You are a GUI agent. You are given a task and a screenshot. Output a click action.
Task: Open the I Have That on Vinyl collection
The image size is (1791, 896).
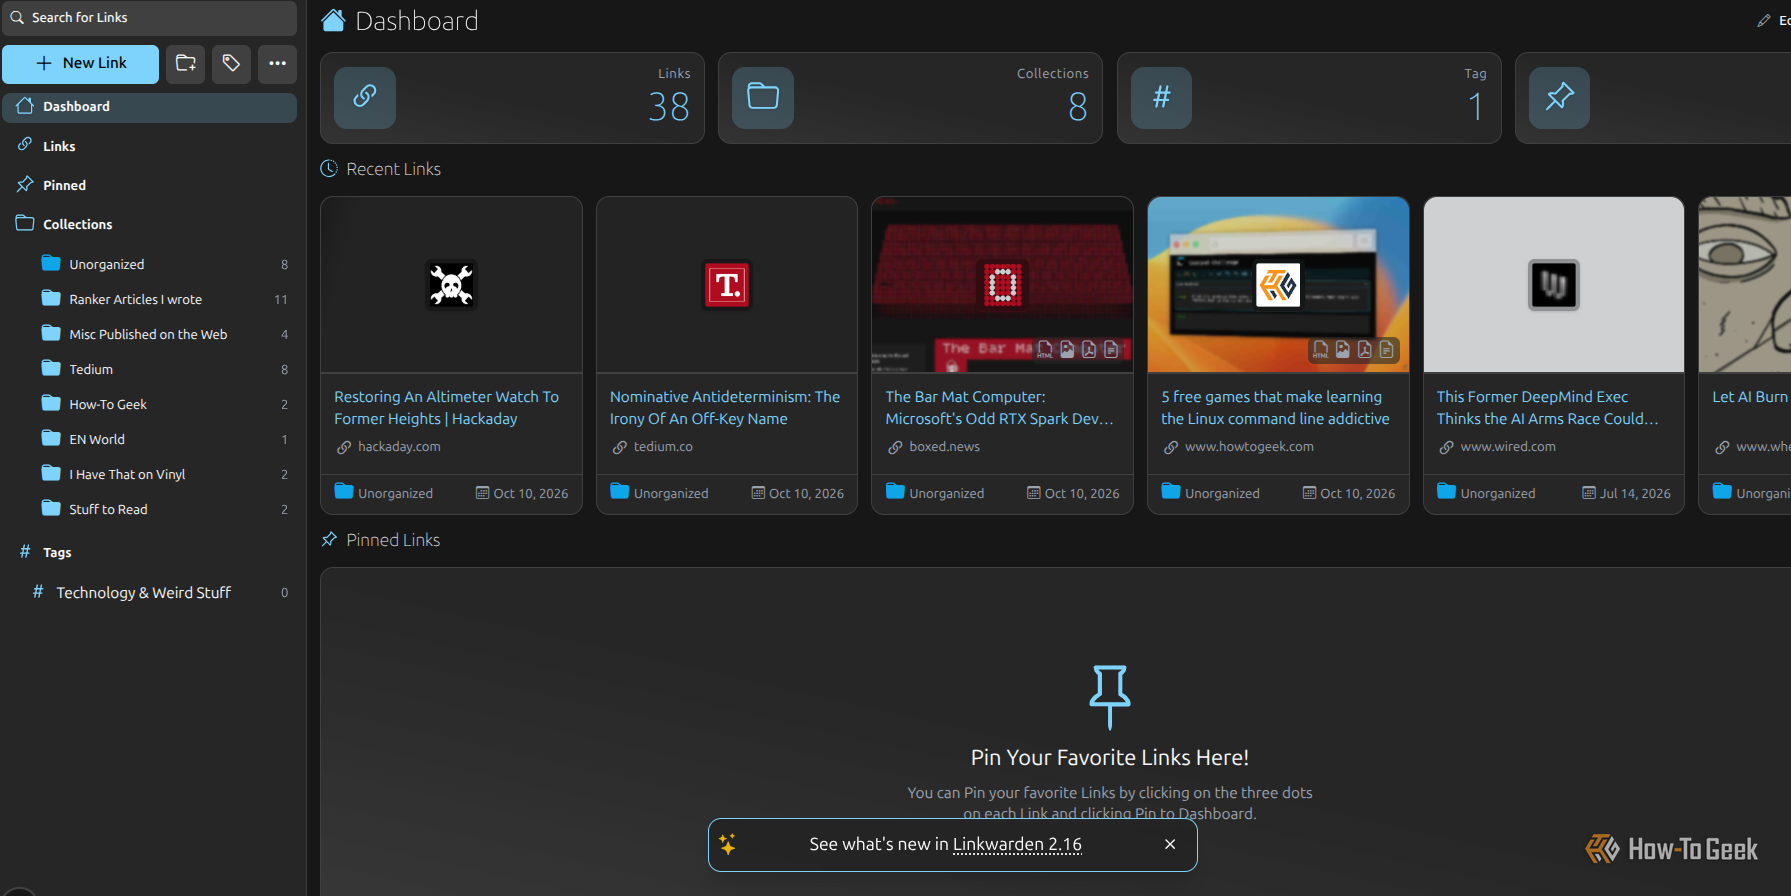click(x=164, y=474)
